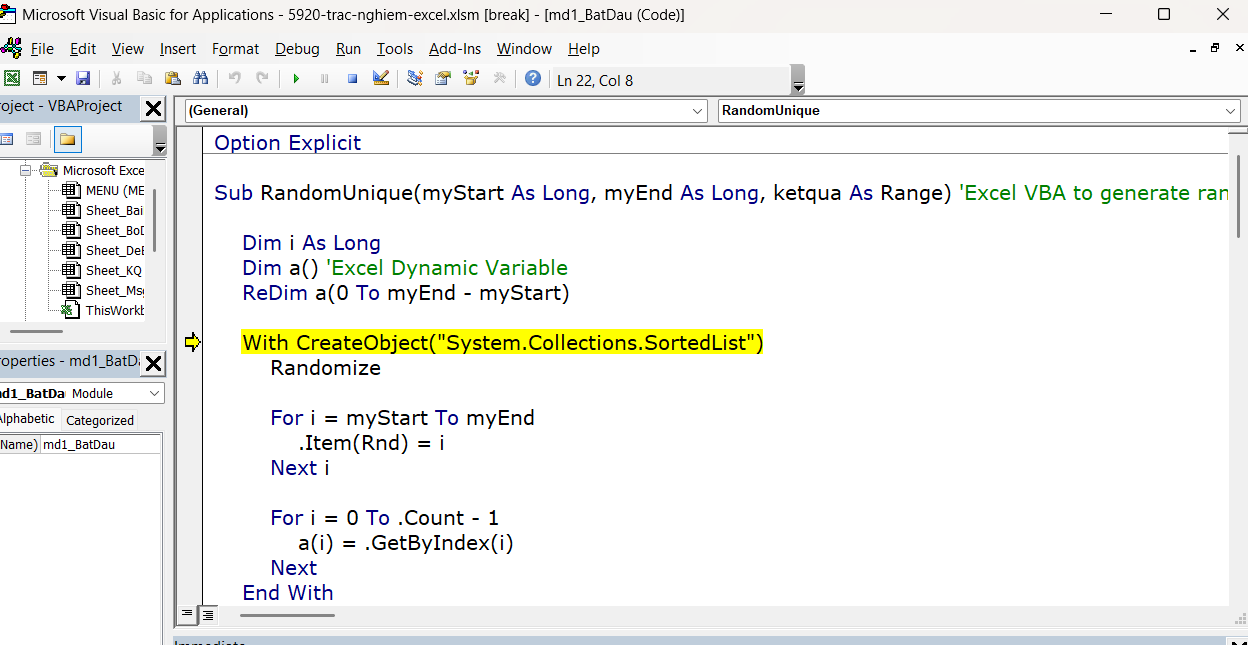Click the yellow execution arrow in margin

pos(192,343)
